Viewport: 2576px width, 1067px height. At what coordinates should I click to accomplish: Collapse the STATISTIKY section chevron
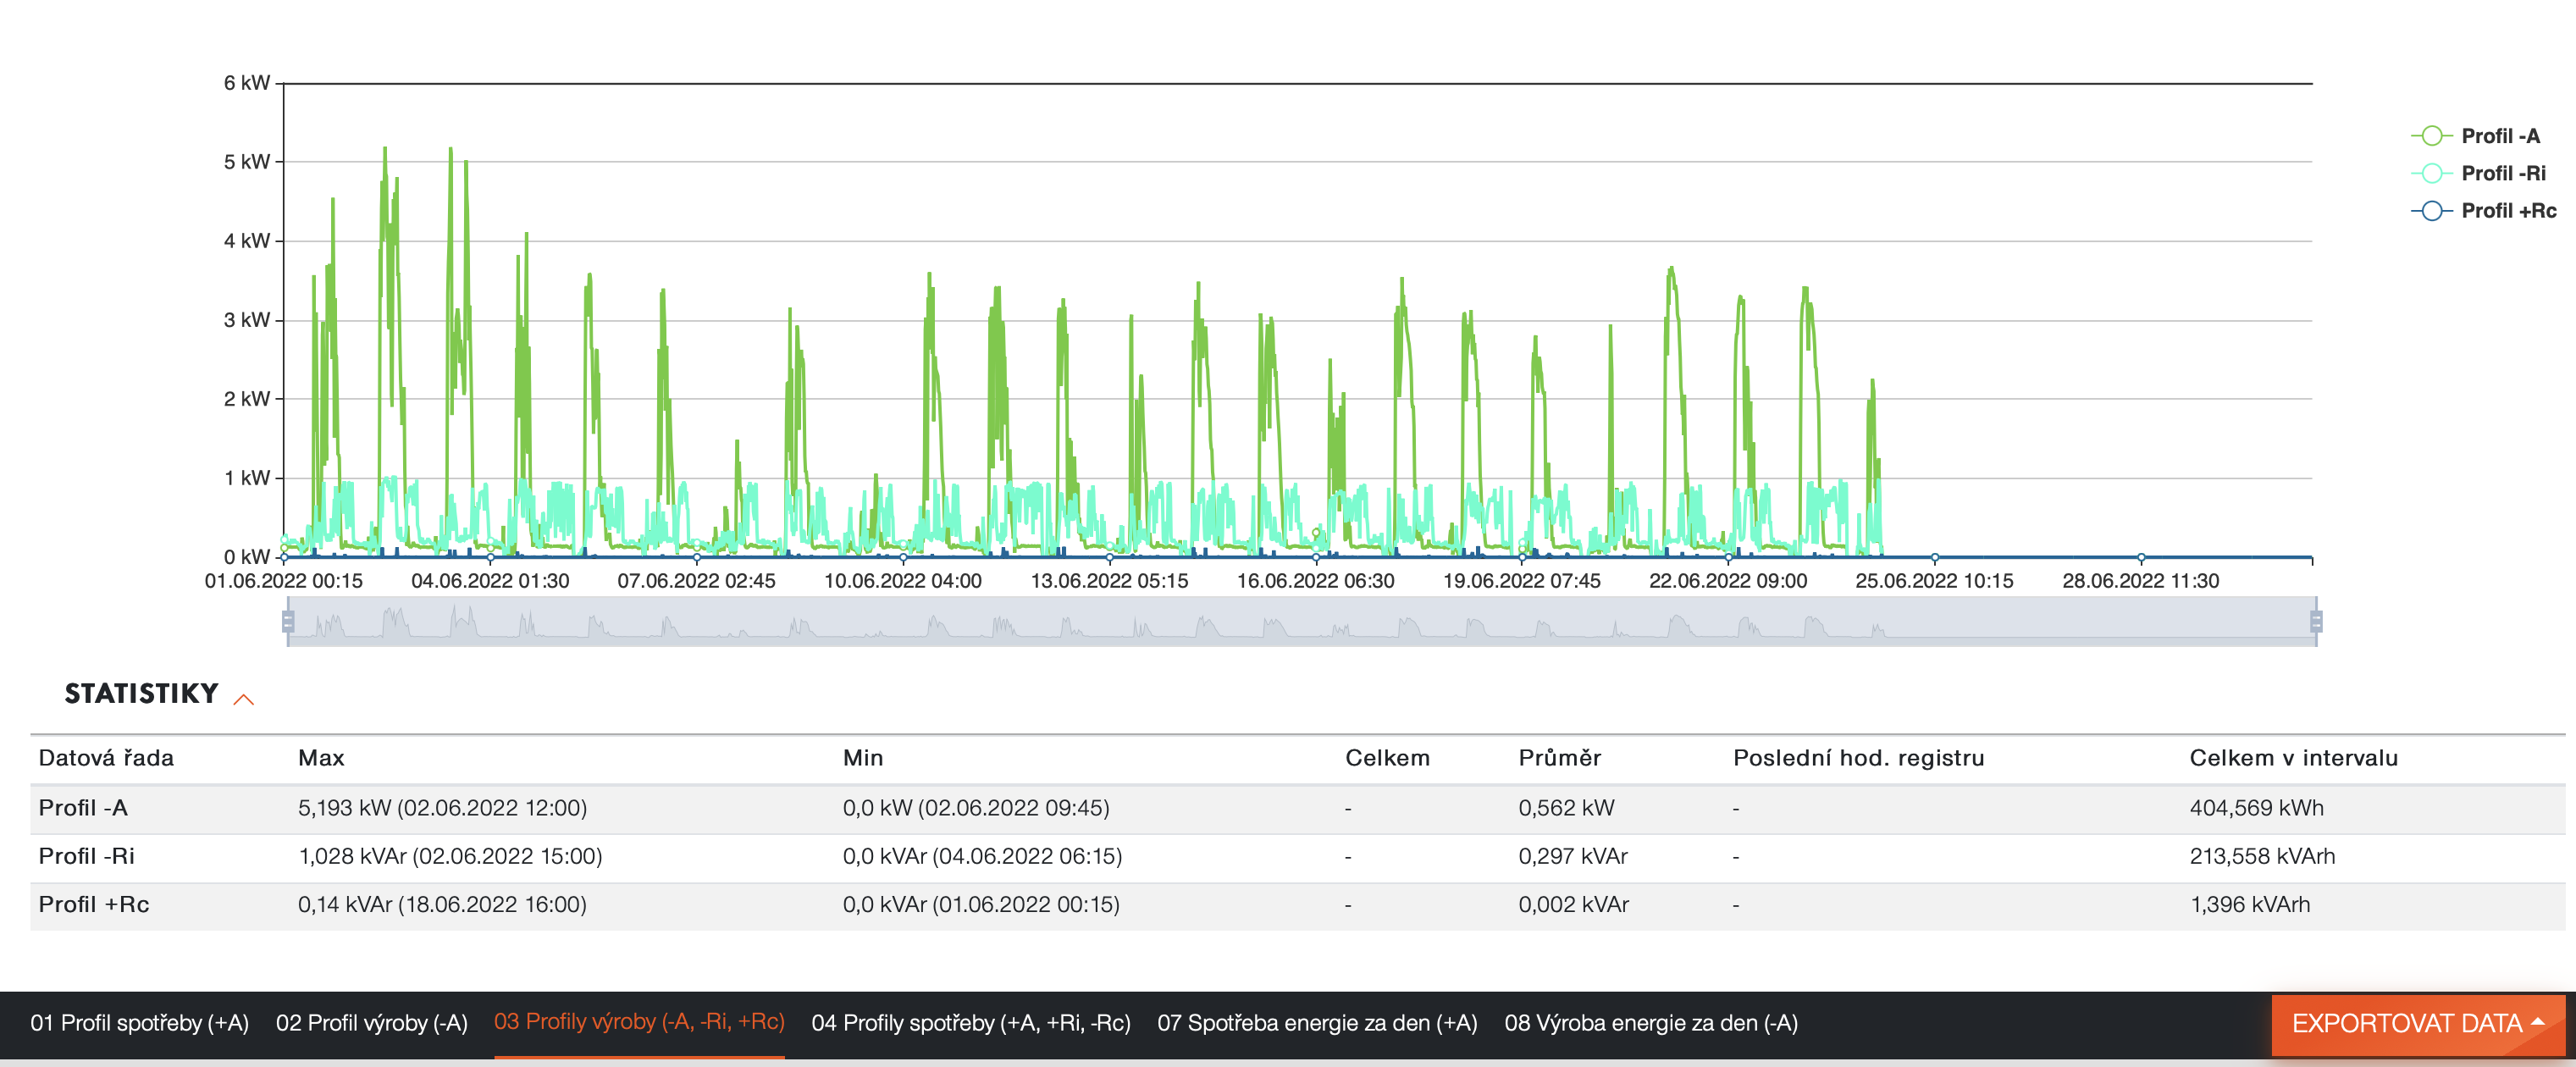[244, 699]
